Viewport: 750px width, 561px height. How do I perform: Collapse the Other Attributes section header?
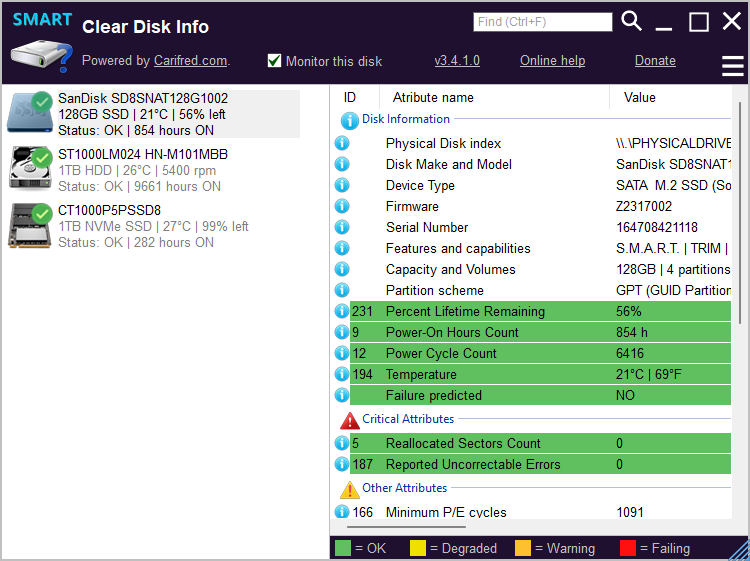(404, 487)
